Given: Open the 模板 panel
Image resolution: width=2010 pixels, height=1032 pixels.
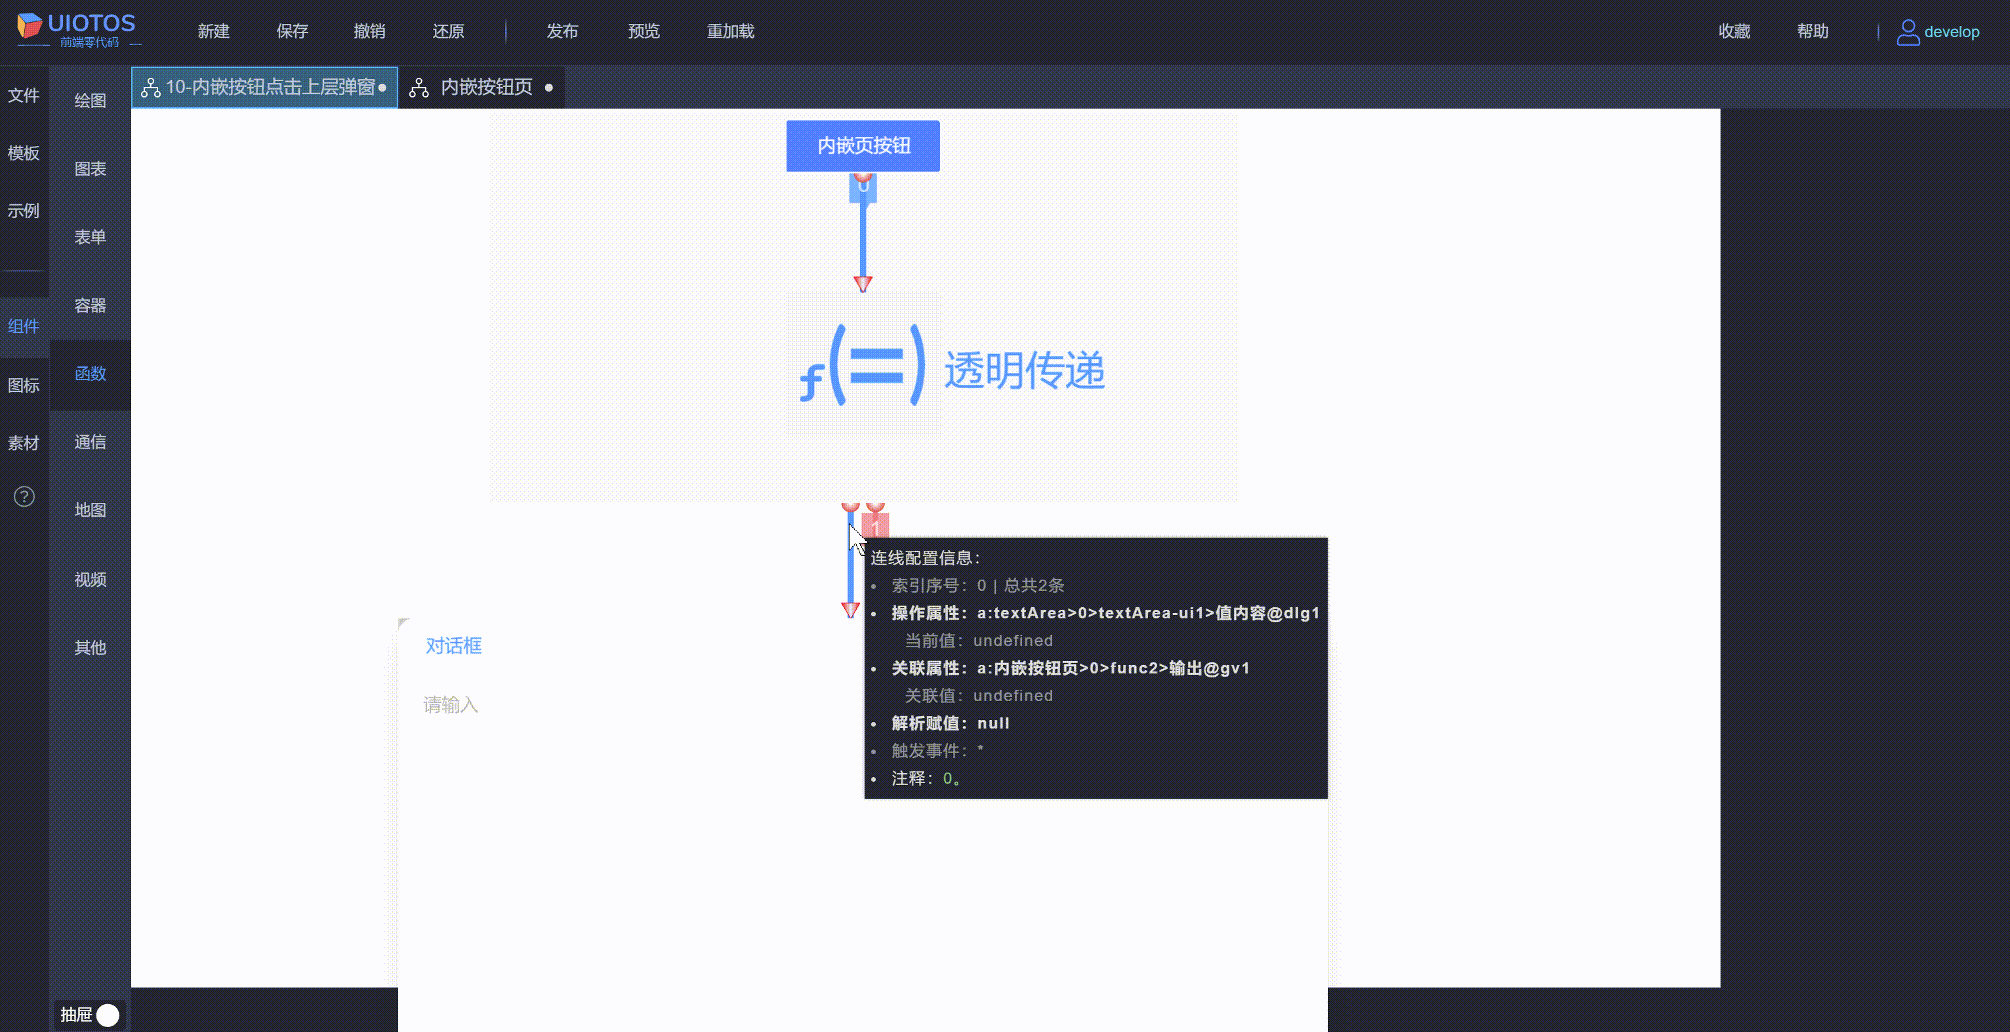Looking at the screenshot, I should coord(24,153).
